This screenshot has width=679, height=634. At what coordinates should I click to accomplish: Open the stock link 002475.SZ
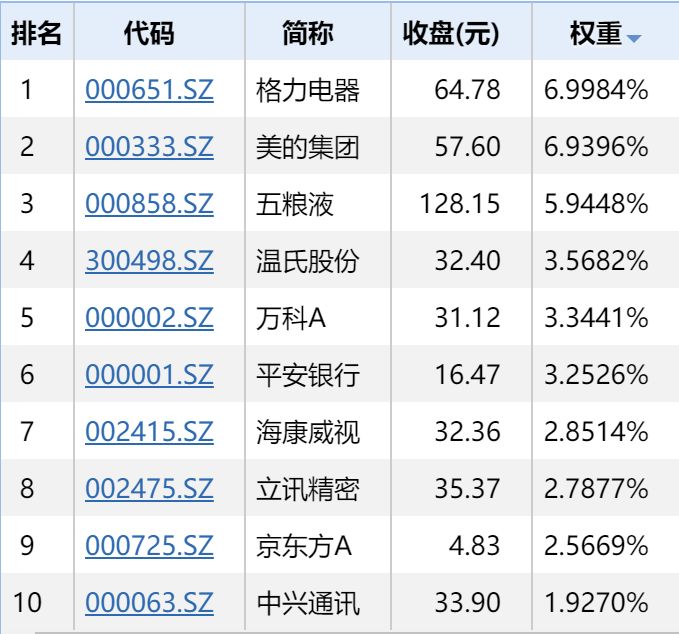[x=149, y=488]
